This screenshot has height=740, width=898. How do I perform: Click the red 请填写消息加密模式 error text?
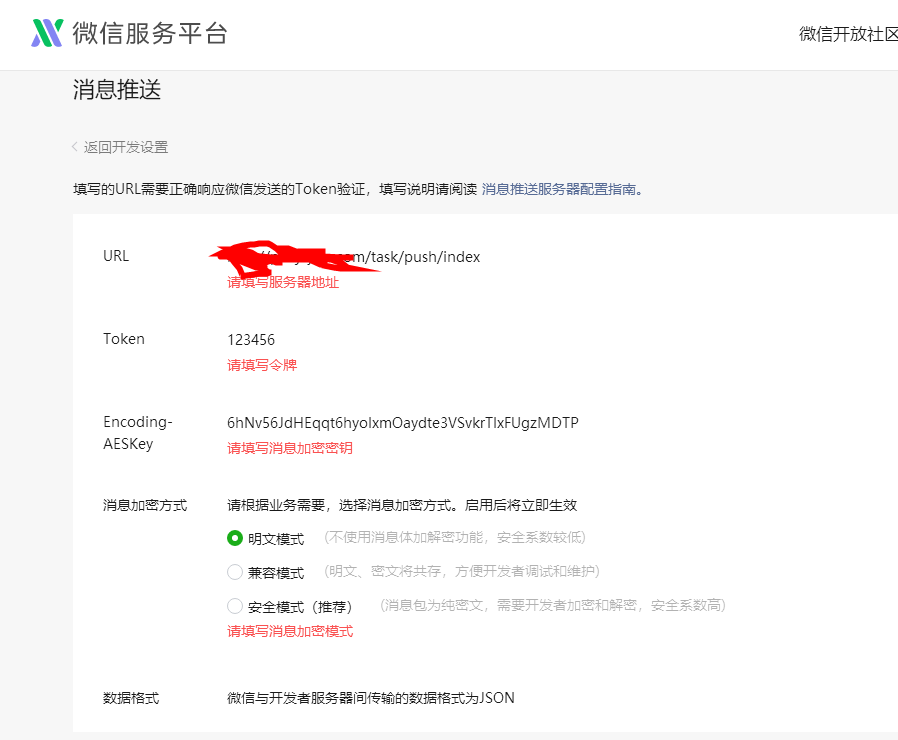290,631
